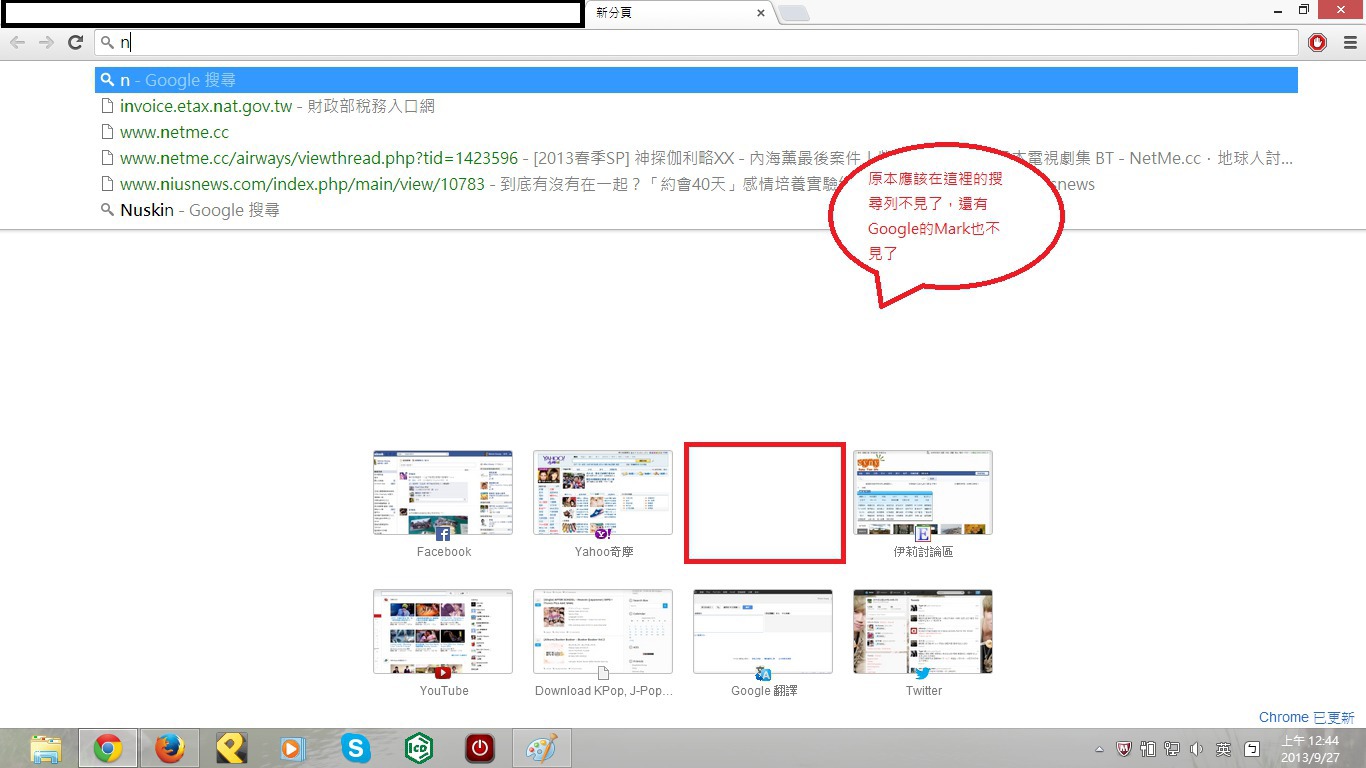Click the Chrome taskbar icon
Image resolution: width=1366 pixels, height=768 pixels.
coord(108,748)
